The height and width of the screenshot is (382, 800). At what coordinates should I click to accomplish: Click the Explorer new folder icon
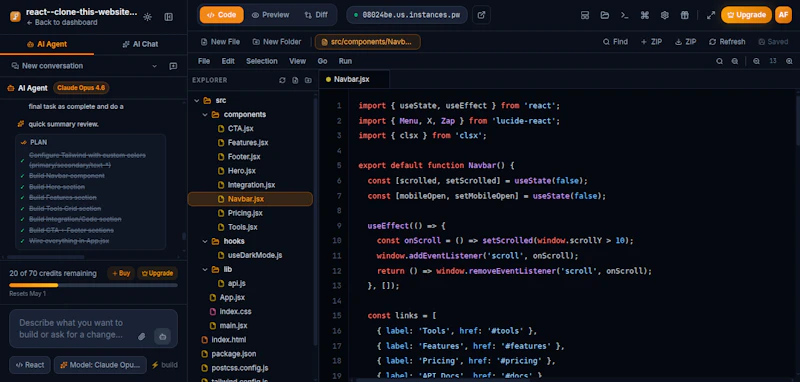308,80
